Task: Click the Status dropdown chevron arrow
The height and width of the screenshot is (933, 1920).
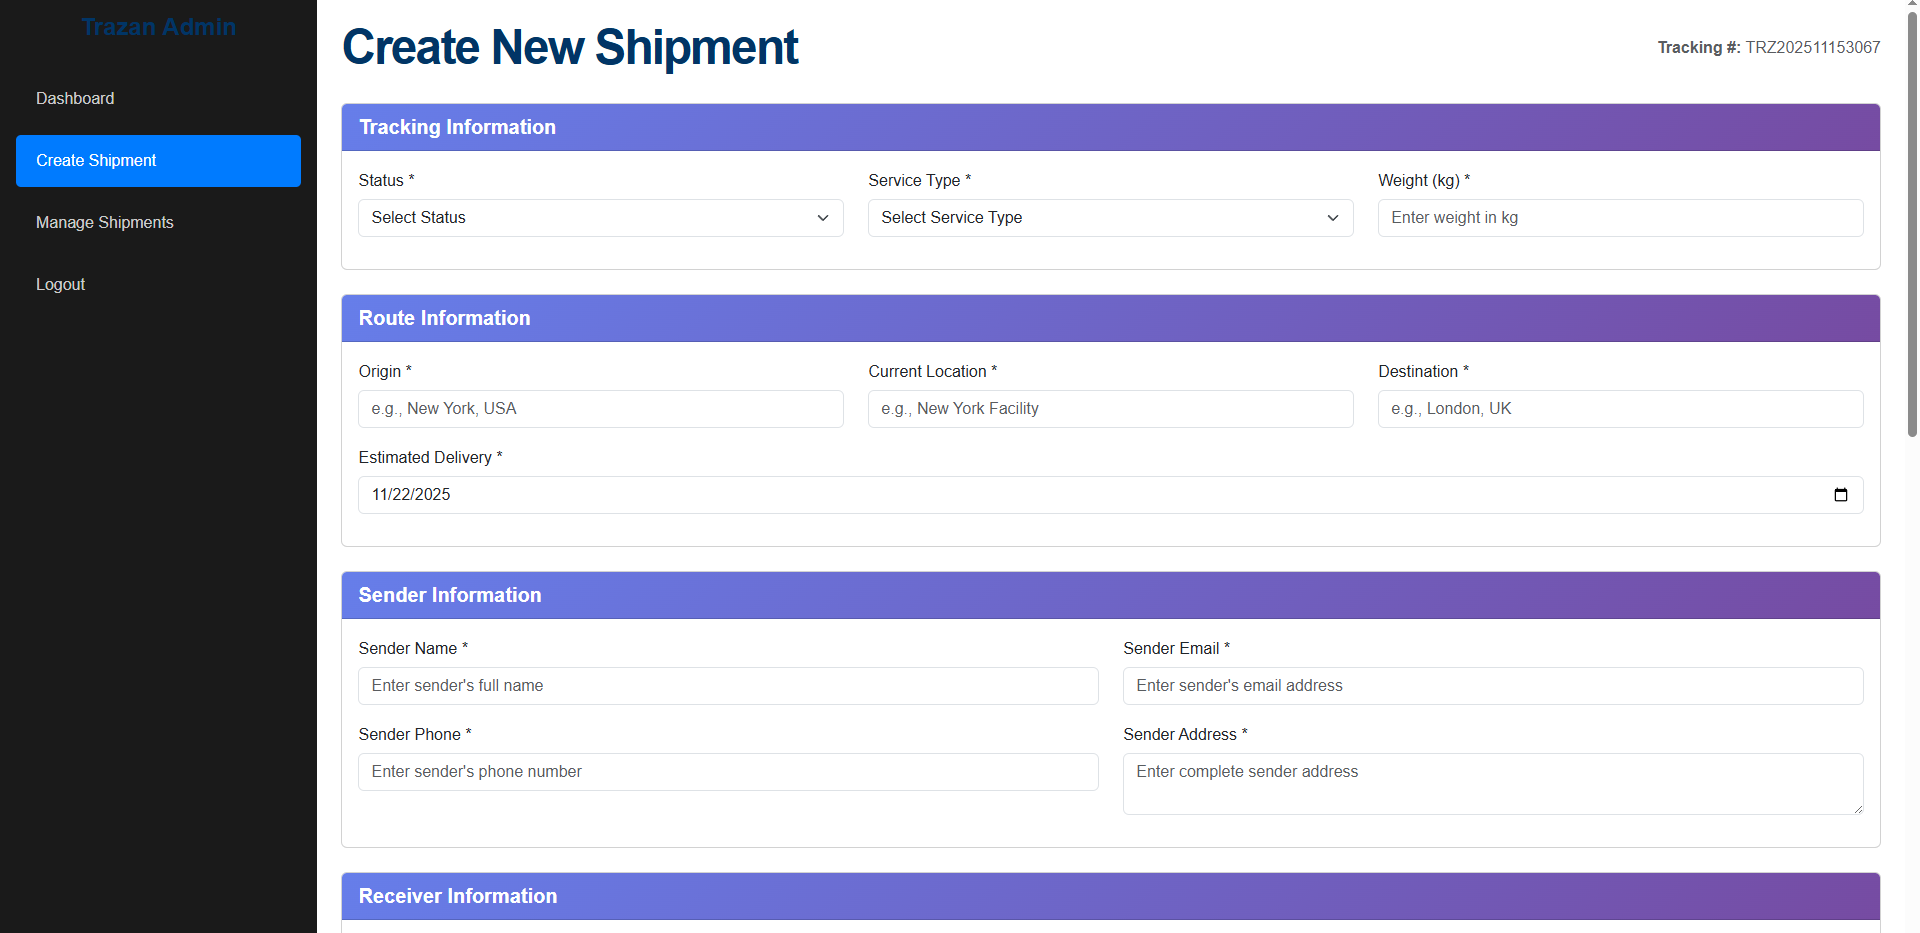Action: pos(823,218)
